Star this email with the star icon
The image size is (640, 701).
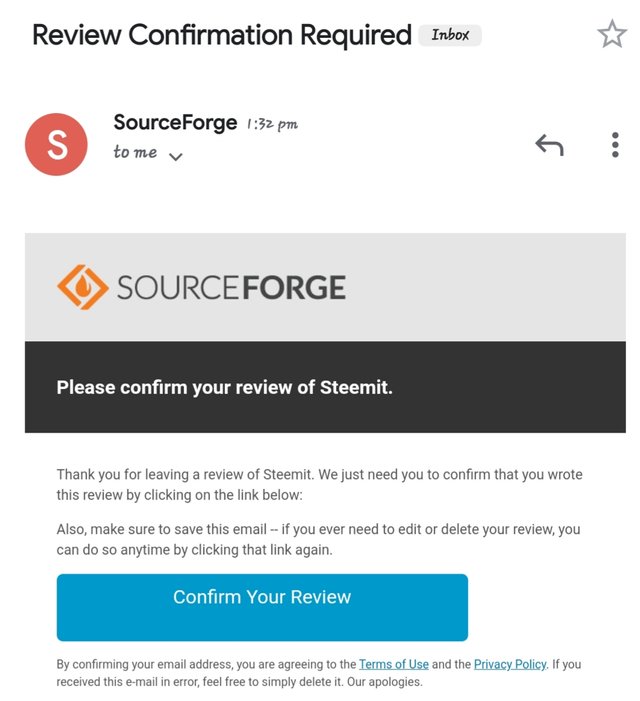611,35
